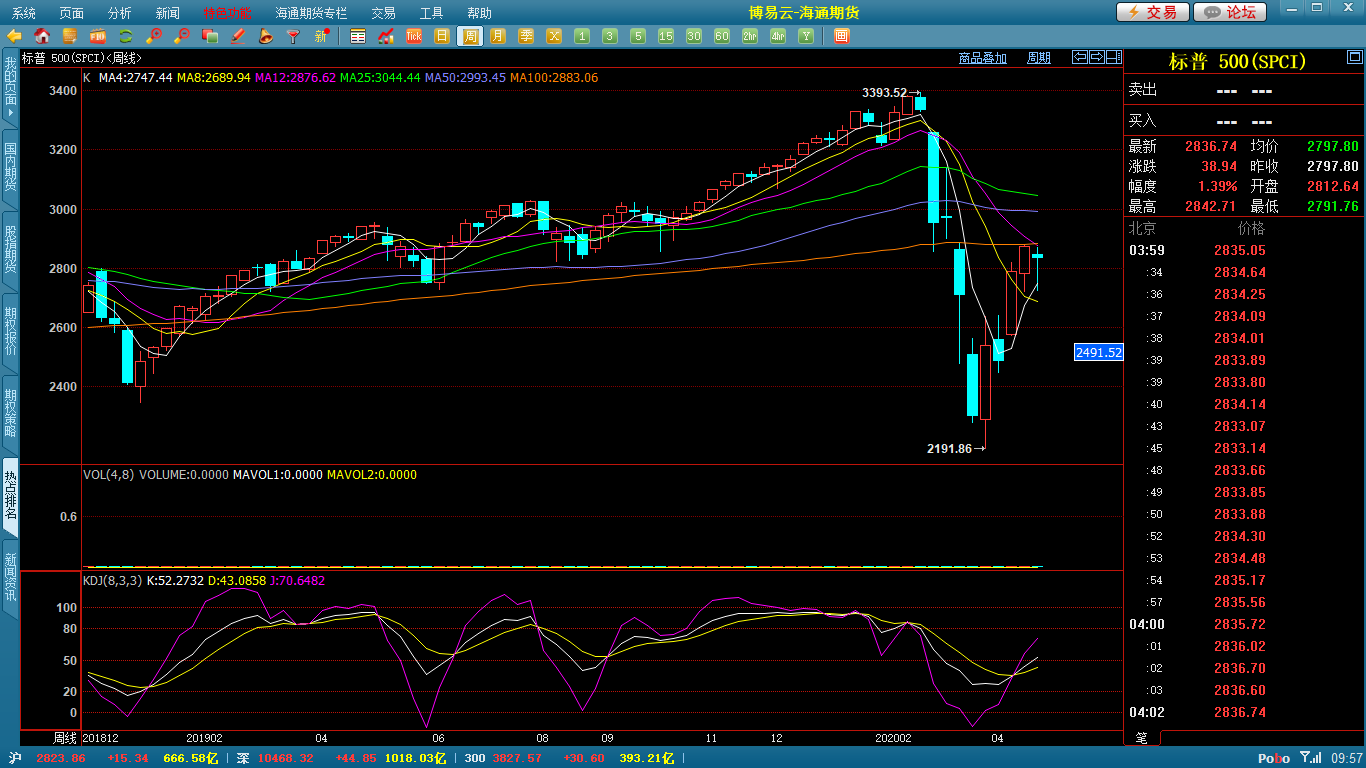This screenshot has width=1366, height=768.
Task: Click the Pobo logo in status bar
Action: click(1273, 758)
